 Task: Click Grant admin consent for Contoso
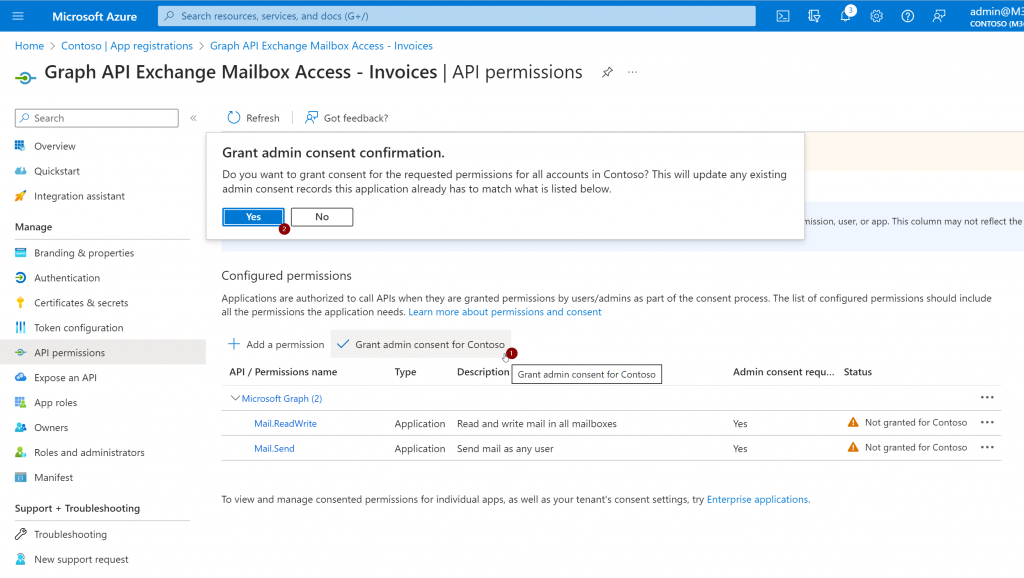tap(421, 344)
